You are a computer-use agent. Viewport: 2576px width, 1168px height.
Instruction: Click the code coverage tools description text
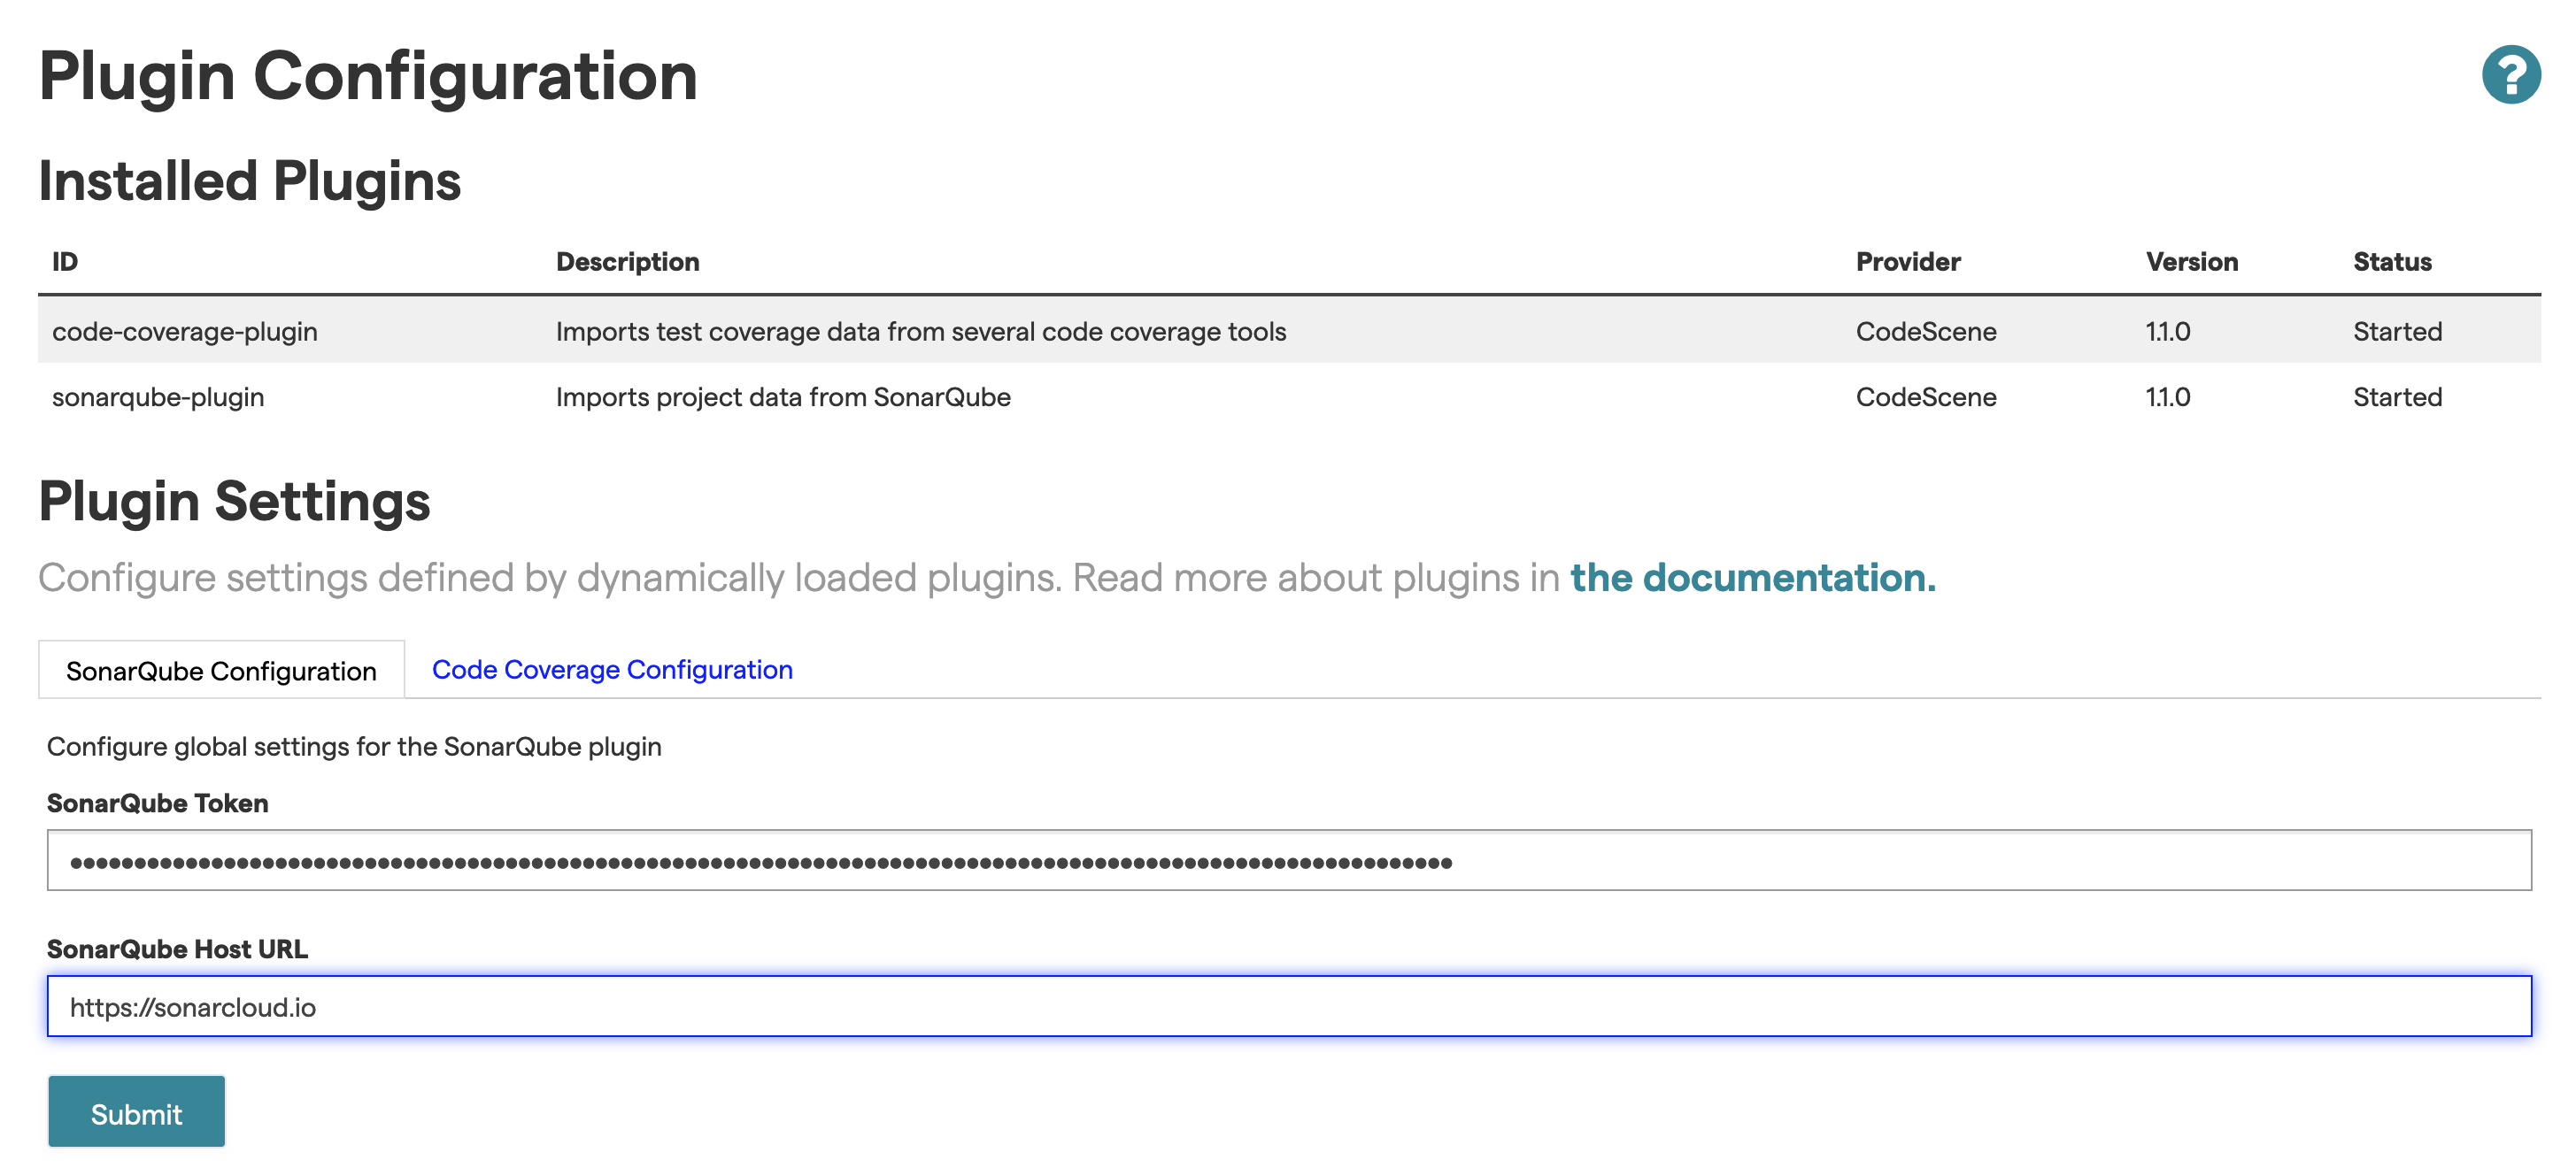[920, 331]
